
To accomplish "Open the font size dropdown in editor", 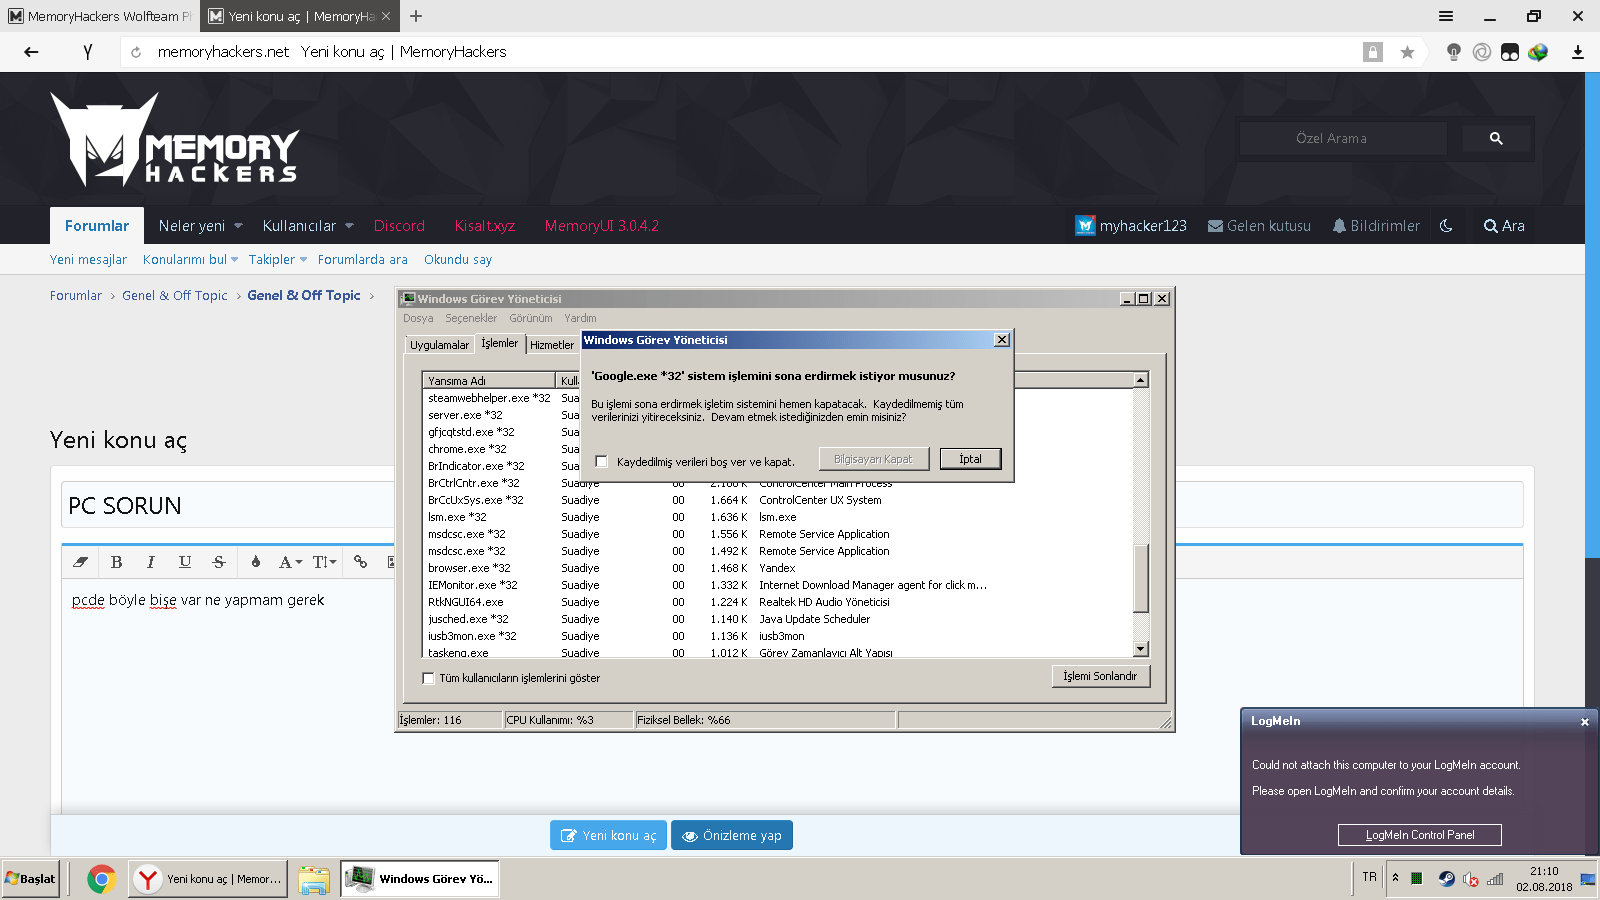I will point(324,562).
